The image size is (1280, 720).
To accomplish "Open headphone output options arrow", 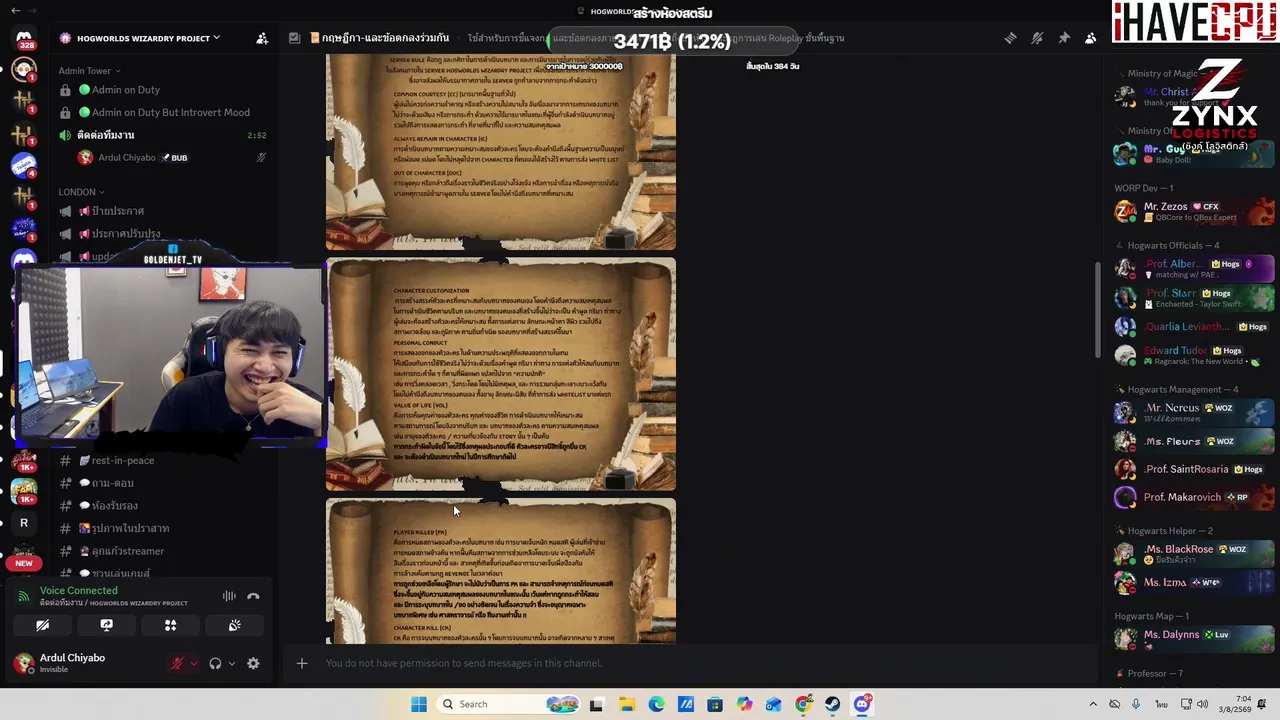I will pyautogui.click(x=232, y=663).
